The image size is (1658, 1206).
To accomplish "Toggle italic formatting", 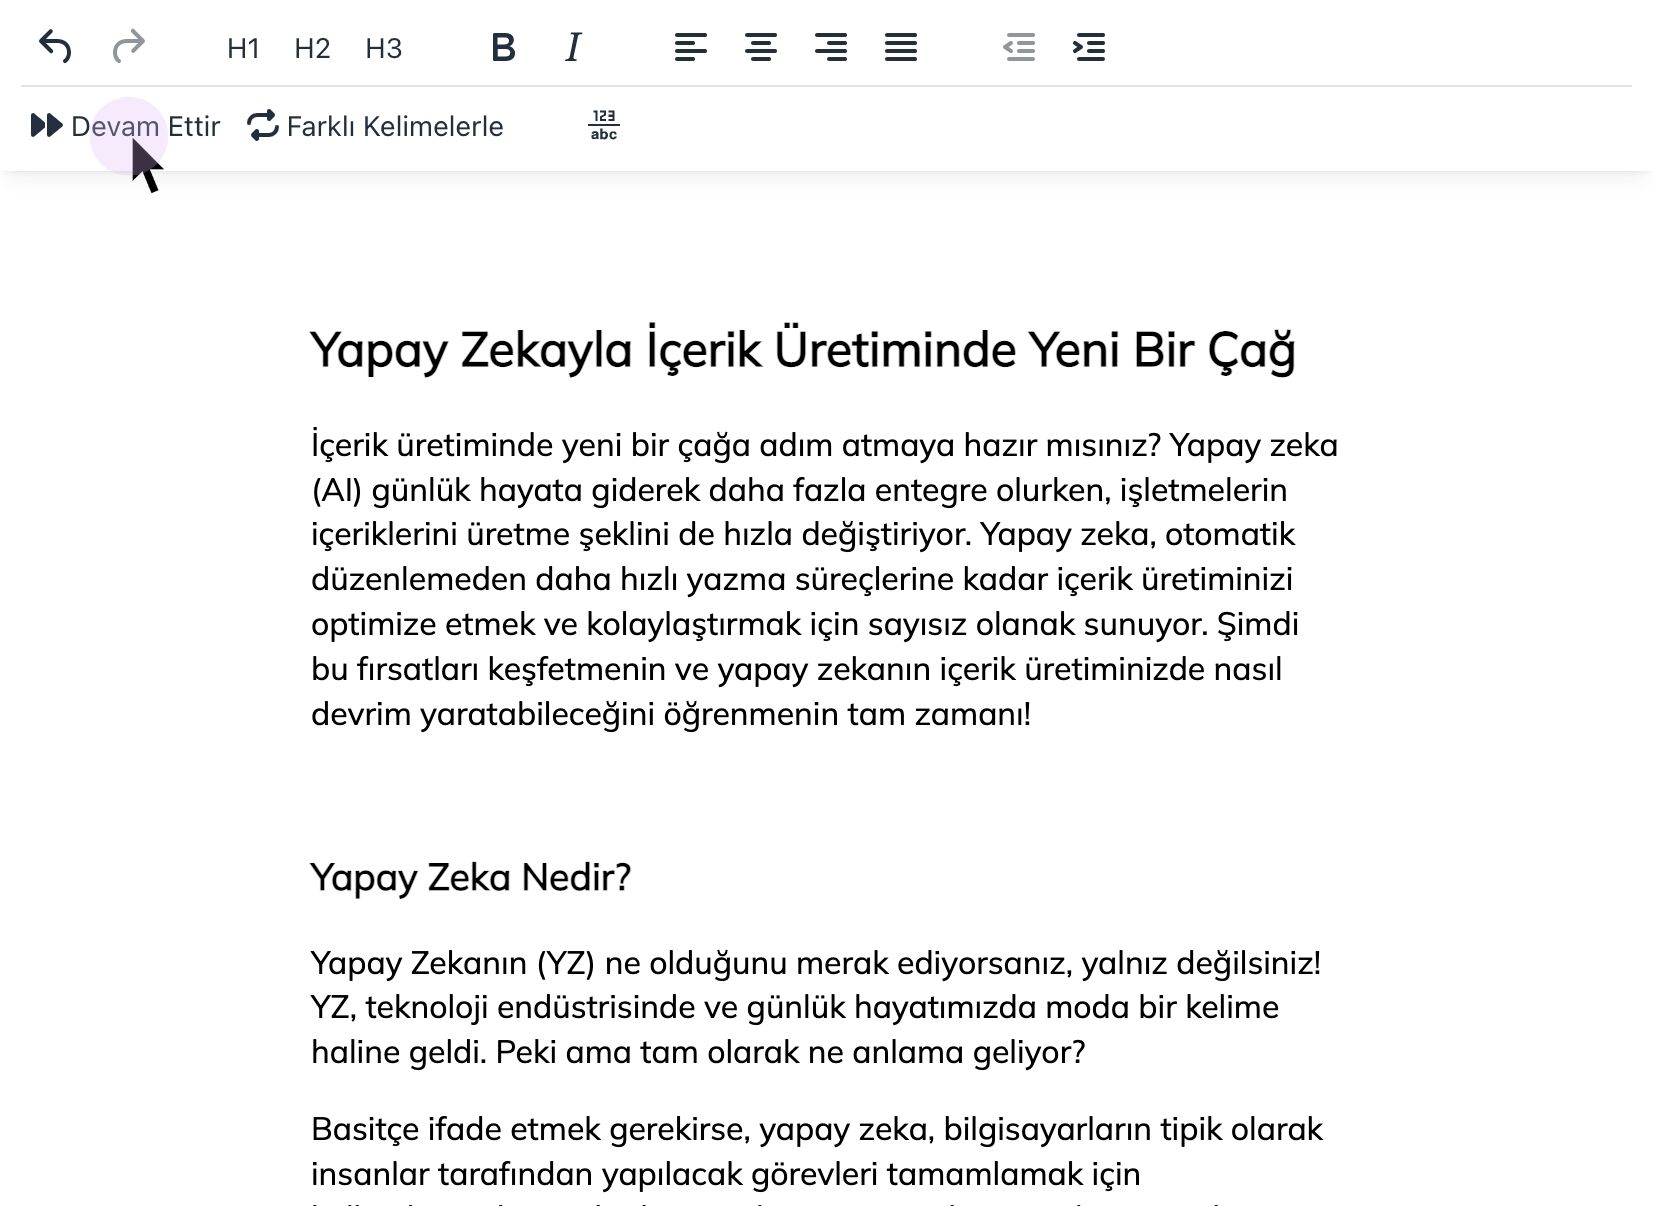I will [x=573, y=47].
